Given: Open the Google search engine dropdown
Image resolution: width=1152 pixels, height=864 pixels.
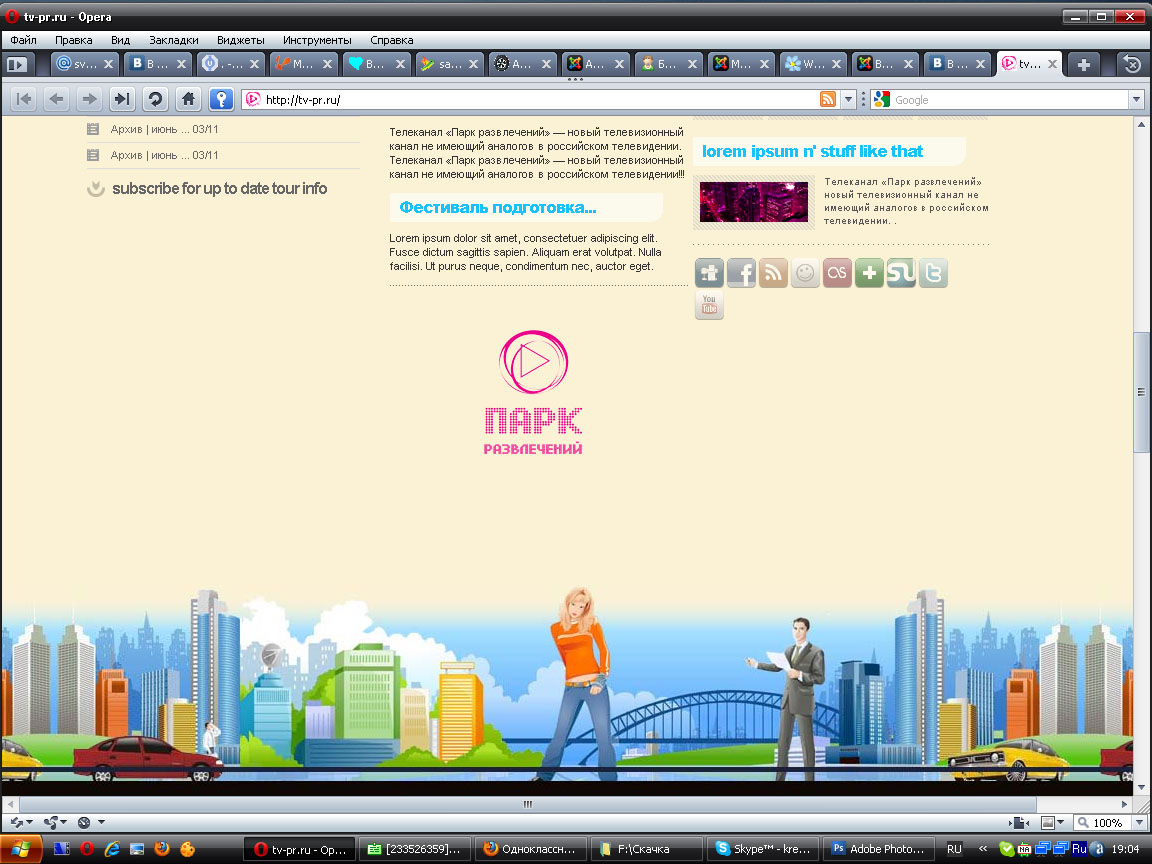Looking at the screenshot, I should pyautogui.click(x=1137, y=99).
